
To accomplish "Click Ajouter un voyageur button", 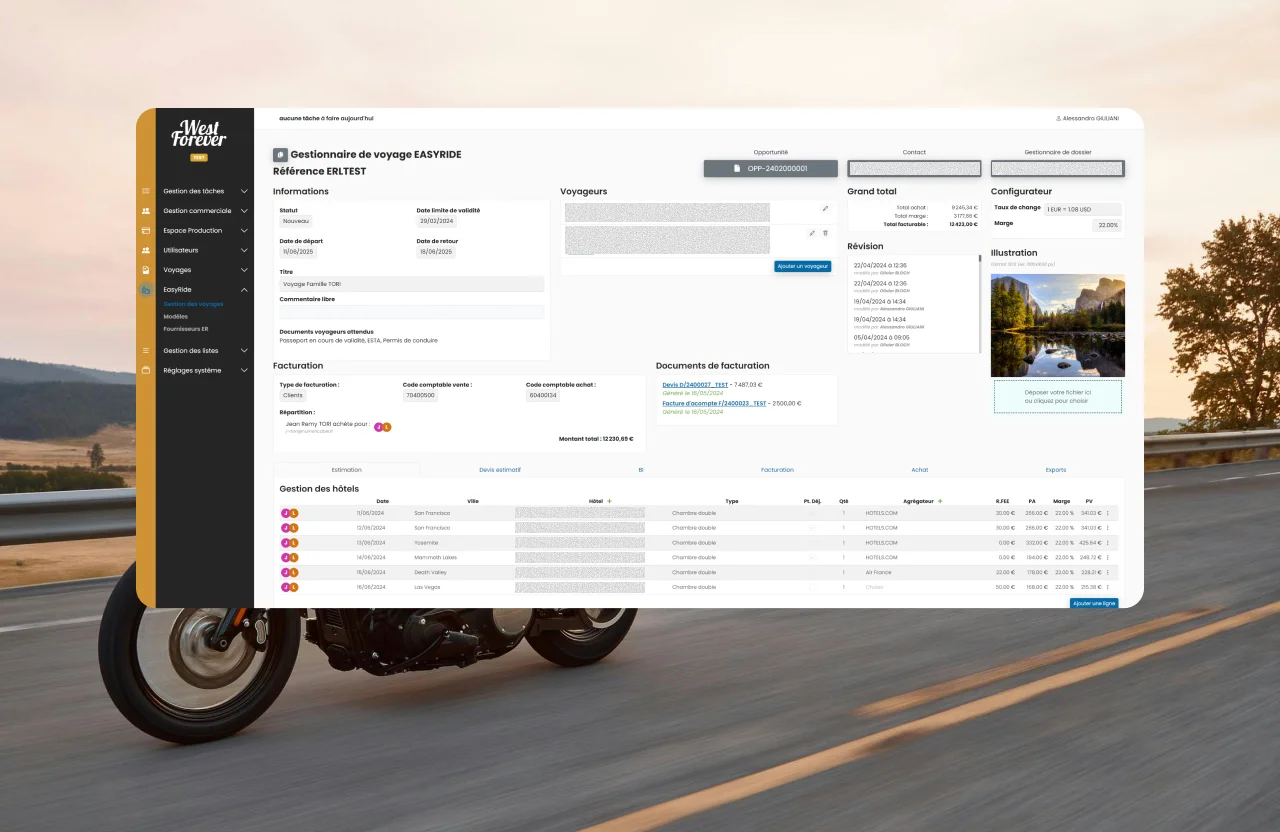I will 803,266.
